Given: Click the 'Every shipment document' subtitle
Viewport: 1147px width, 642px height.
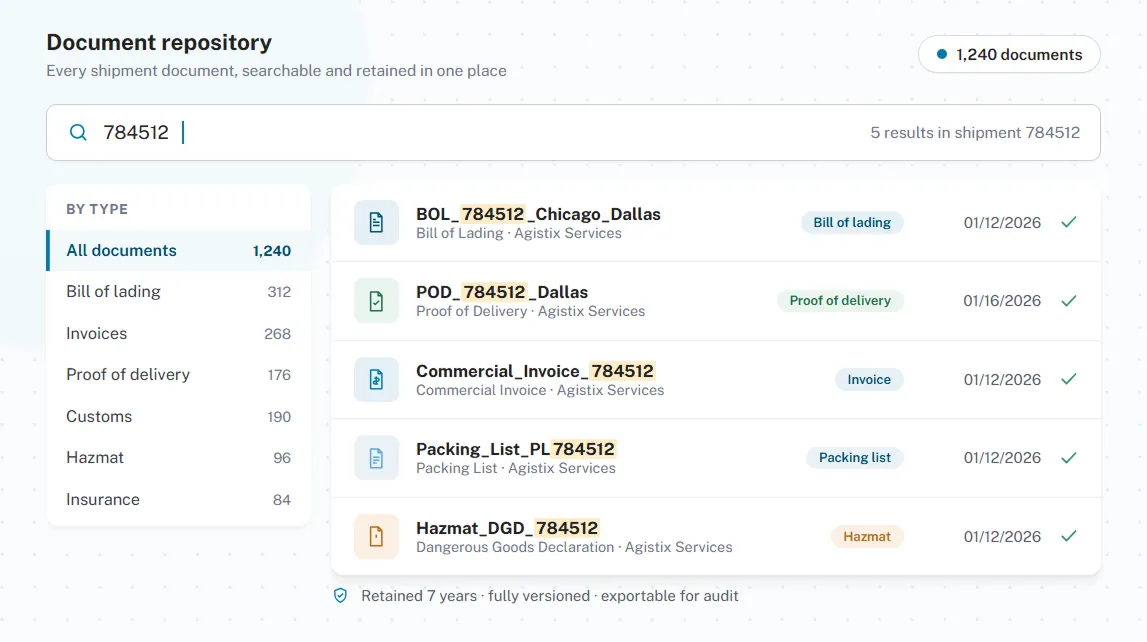Looking at the screenshot, I should click(x=277, y=71).
